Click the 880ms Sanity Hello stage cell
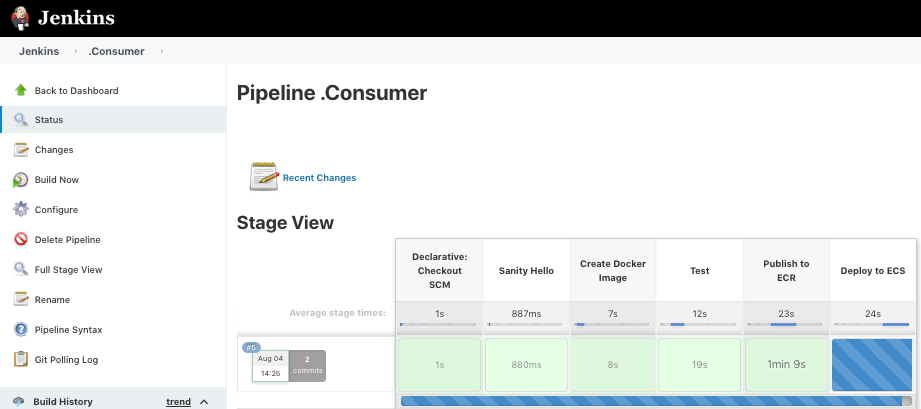The height and width of the screenshot is (409, 921). [x=526, y=365]
